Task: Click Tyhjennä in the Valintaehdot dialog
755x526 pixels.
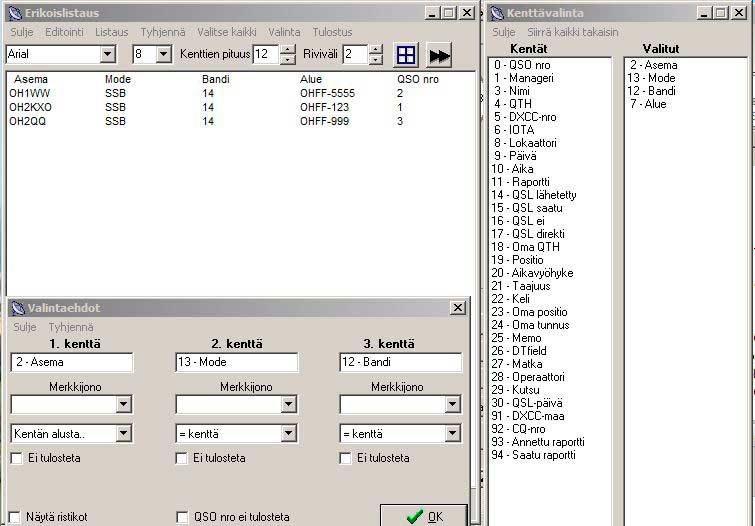Action: [71, 327]
